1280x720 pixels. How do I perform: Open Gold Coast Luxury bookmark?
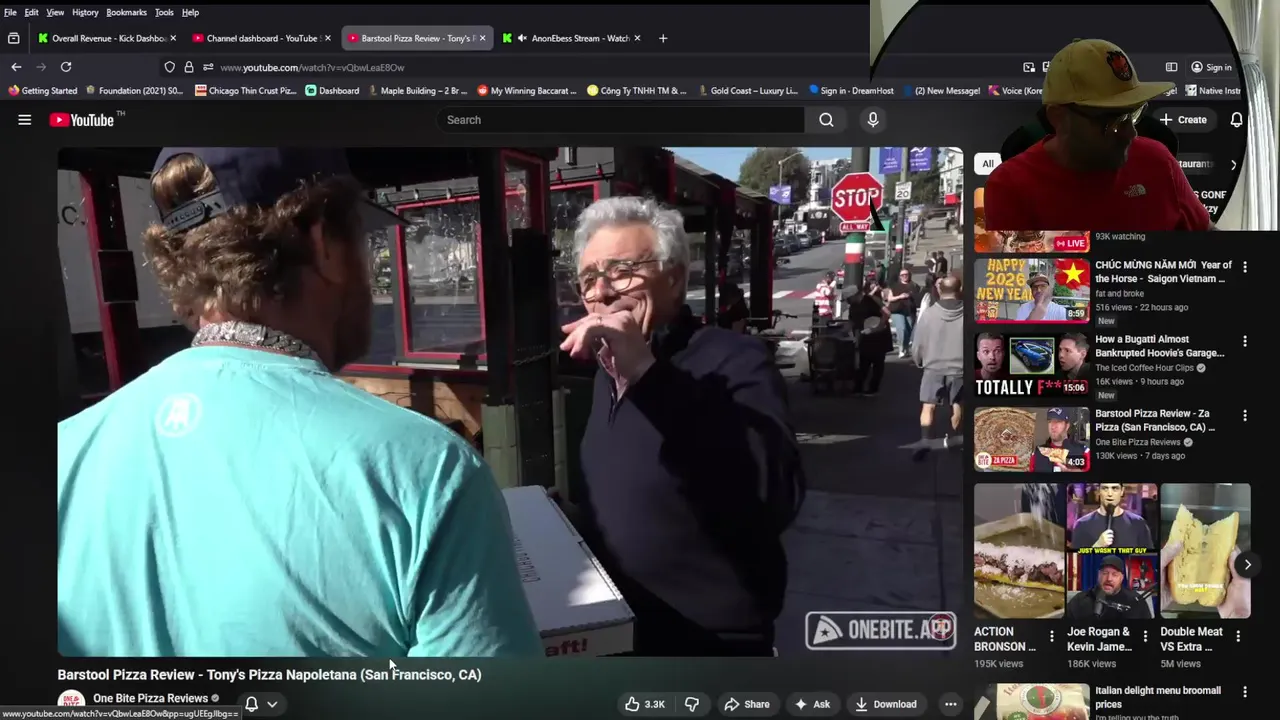point(748,90)
